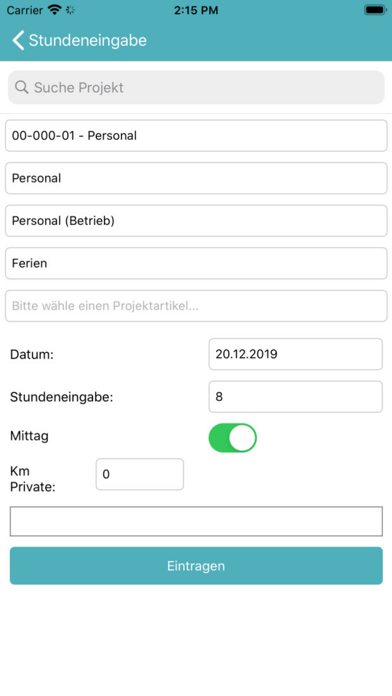Tap the battery indicator icon
The image size is (392, 696).
click(374, 10)
